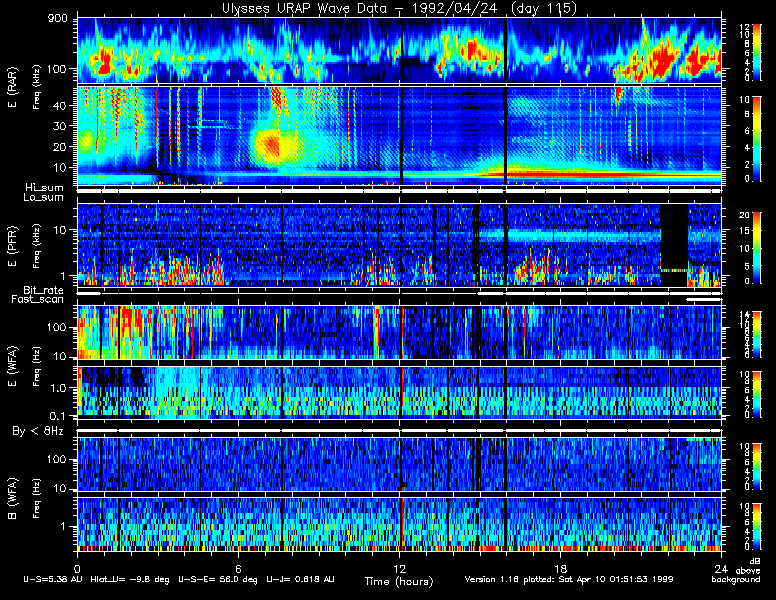
Task: Click the '40' kHz tick label in RAR panel
Action: tap(59, 105)
